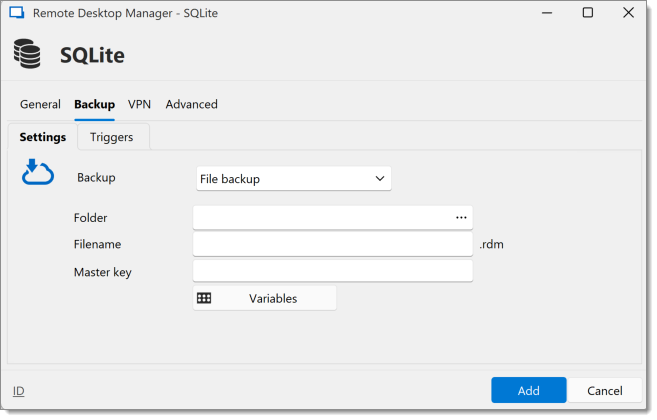Click the ID link
Image resolution: width=657 pixels, height=420 pixels.
[18, 391]
